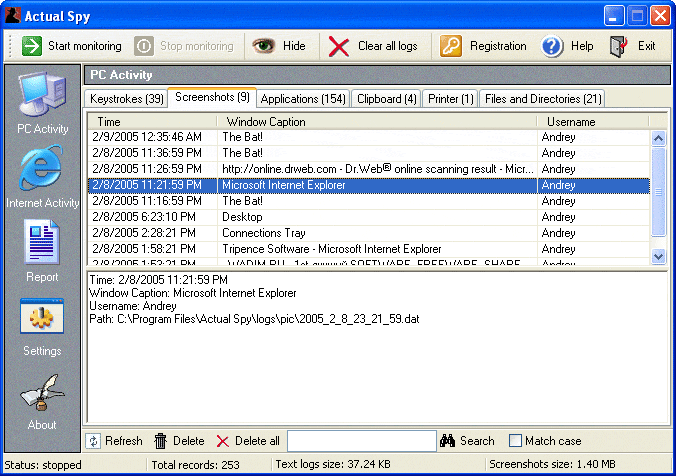The width and height of the screenshot is (676, 476).
Task: Enable the Match case checkbox
Action: click(x=515, y=441)
